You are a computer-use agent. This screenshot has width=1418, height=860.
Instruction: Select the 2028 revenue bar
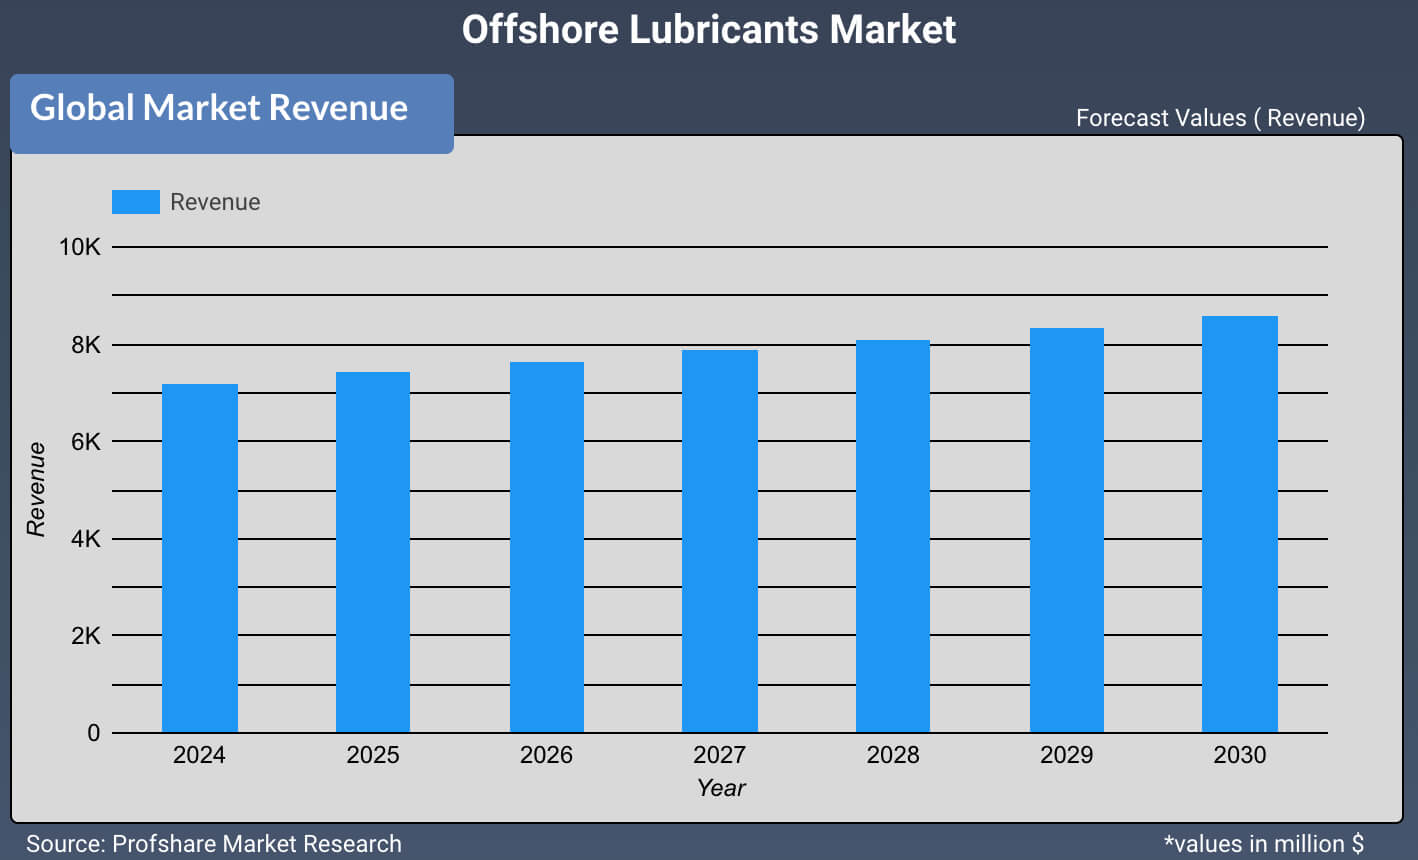(893, 536)
